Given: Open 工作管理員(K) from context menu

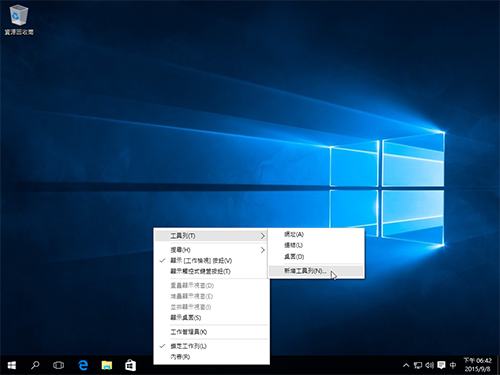Looking at the screenshot, I should (211, 332).
